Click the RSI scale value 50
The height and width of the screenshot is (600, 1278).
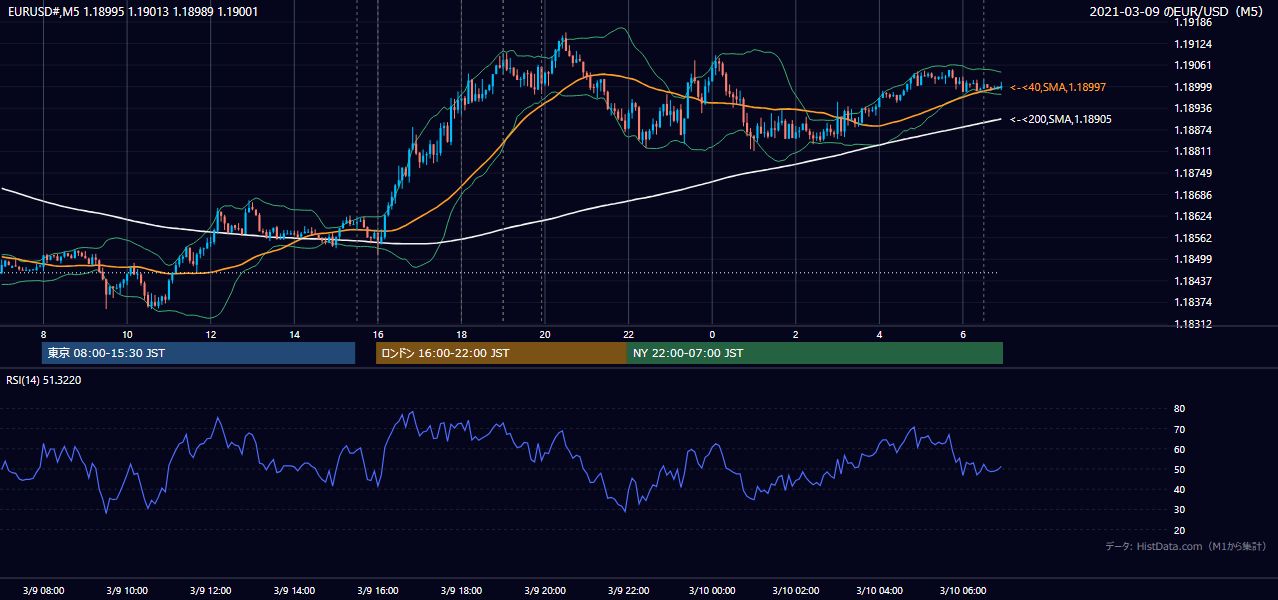pyautogui.click(x=1180, y=470)
